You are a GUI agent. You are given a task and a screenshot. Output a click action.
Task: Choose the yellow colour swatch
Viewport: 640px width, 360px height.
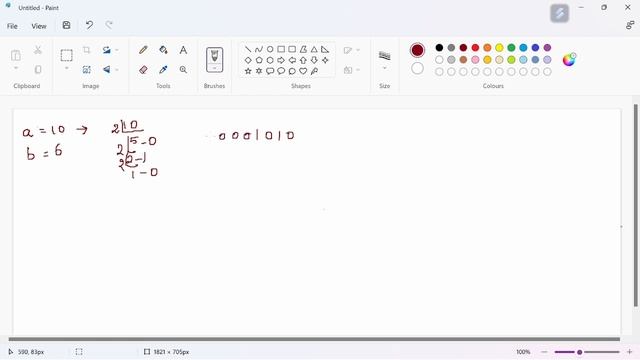(499, 48)
